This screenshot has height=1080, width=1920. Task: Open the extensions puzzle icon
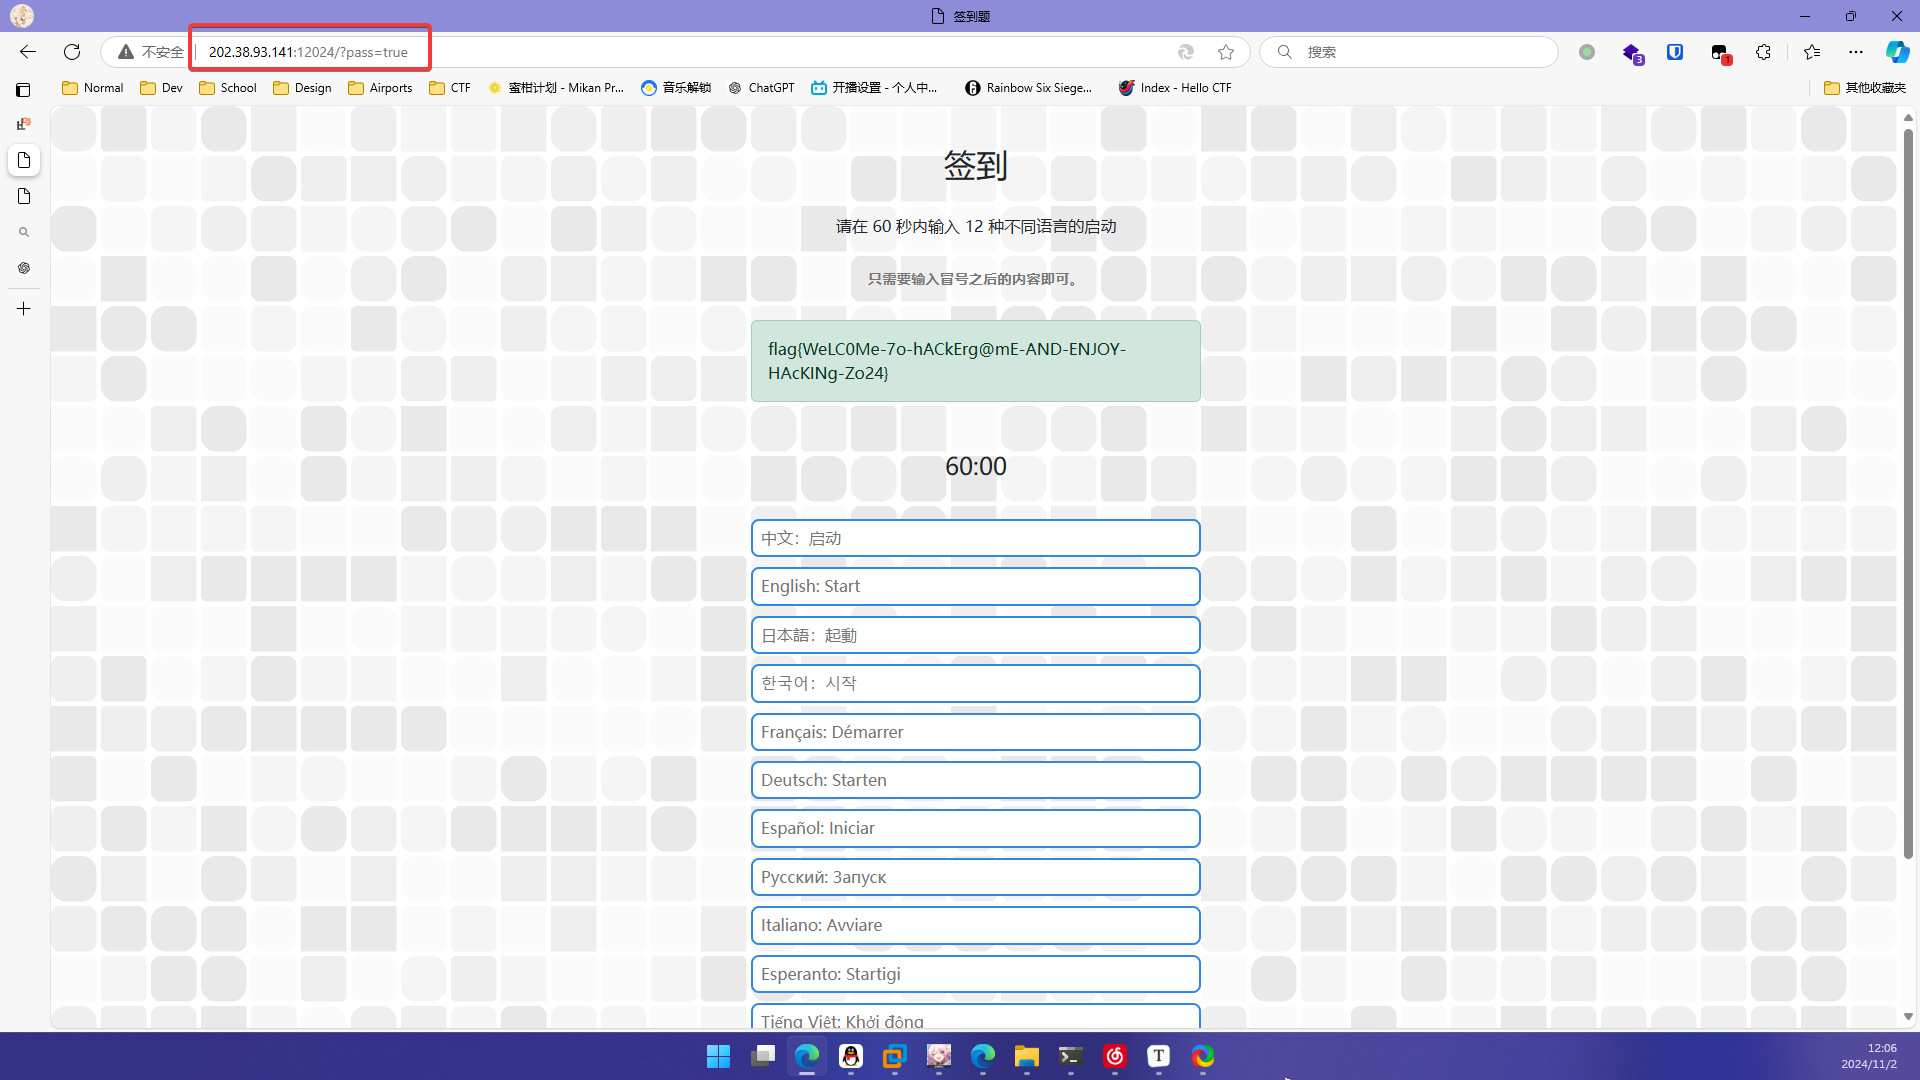[x=1763, y=52]
